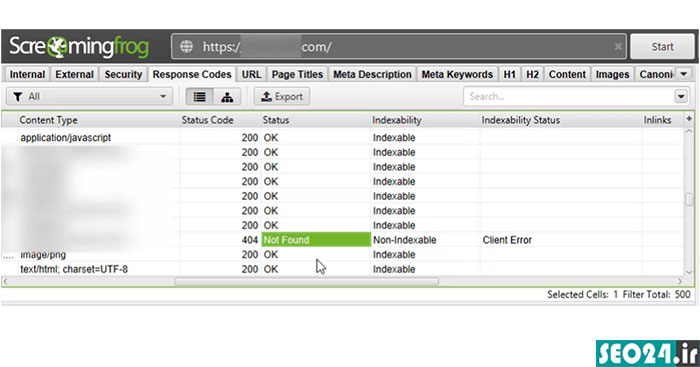The height and width of the screenshot is (367, 700).
Task: Click the globe icon in the URL bar
Action: click(x=186, y=46)
